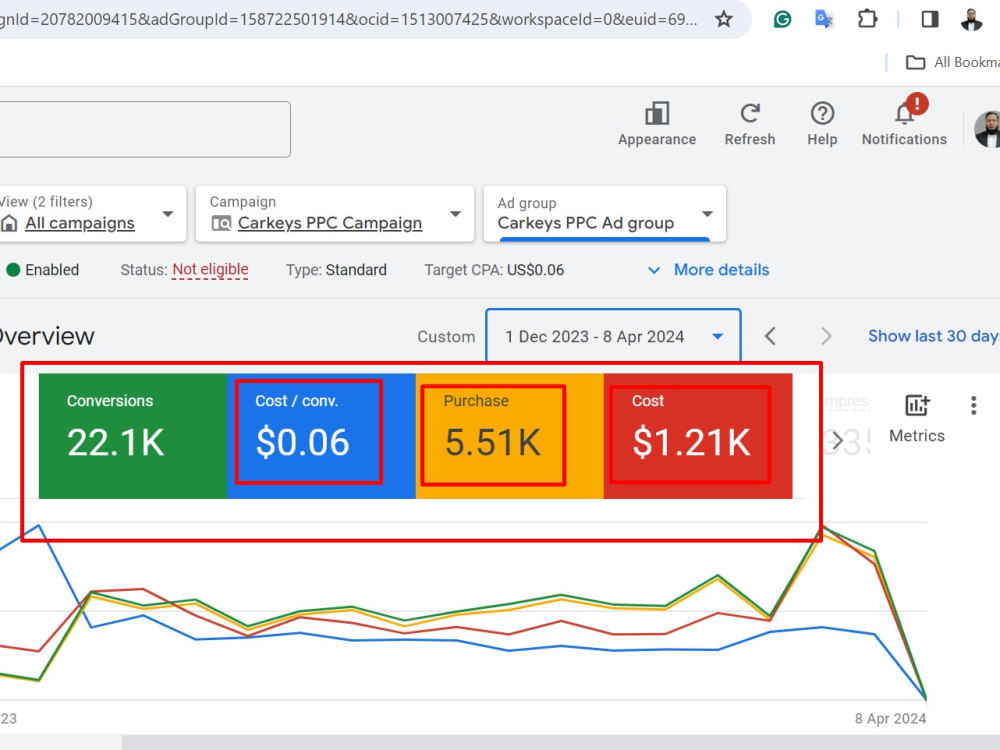Image resolution: width=1000 pixels, height=750 pixels.
Task: Click the Type: Standard label
Action: pyautogui.click(x=336, y=270)
